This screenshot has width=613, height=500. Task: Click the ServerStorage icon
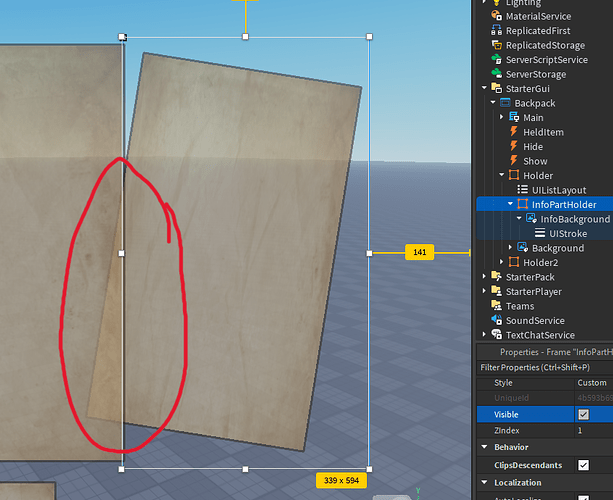click(496, 74)
